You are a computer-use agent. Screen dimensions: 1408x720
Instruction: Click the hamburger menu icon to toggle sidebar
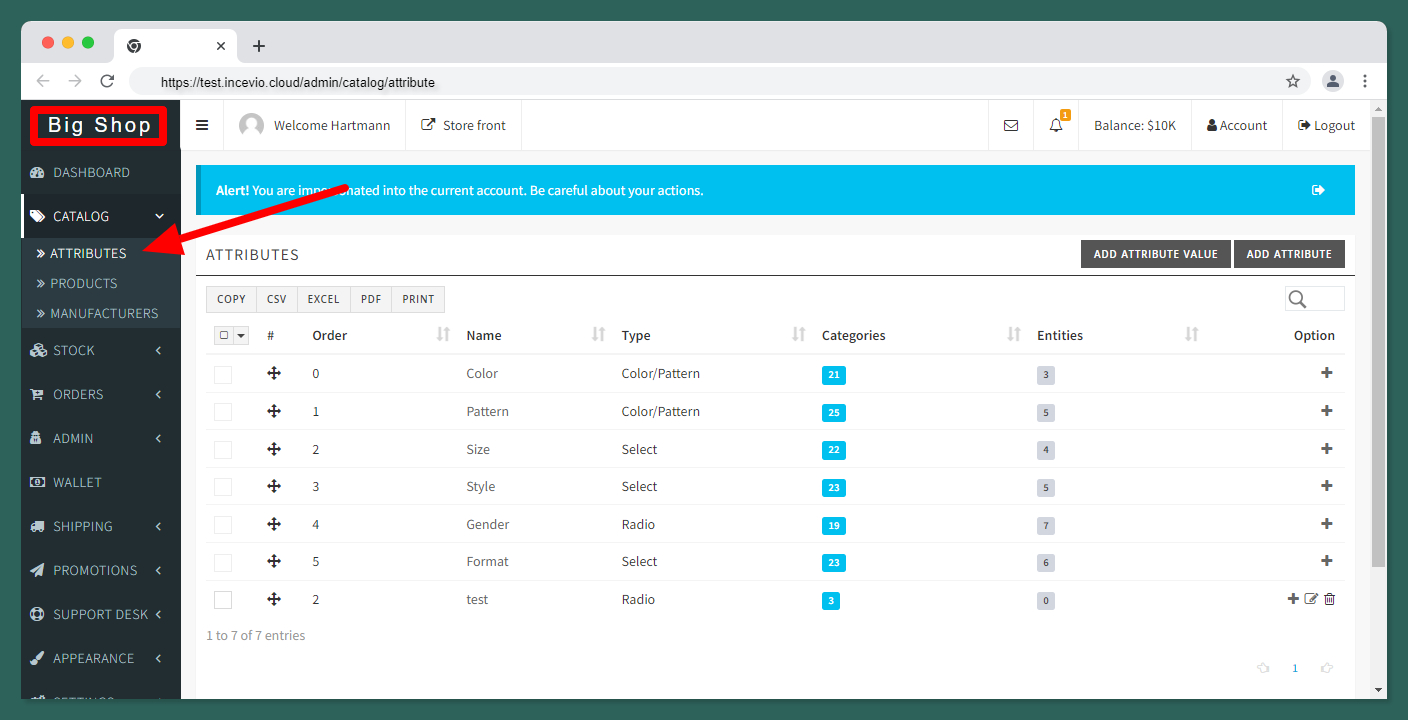[202, 125]
